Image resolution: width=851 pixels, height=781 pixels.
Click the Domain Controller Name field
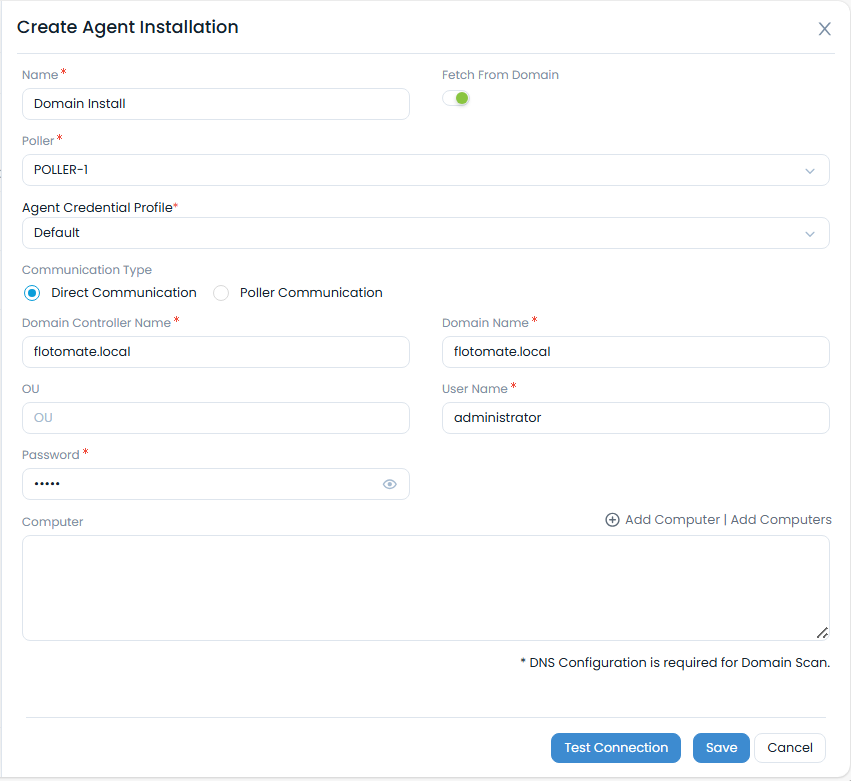(216, 352)
